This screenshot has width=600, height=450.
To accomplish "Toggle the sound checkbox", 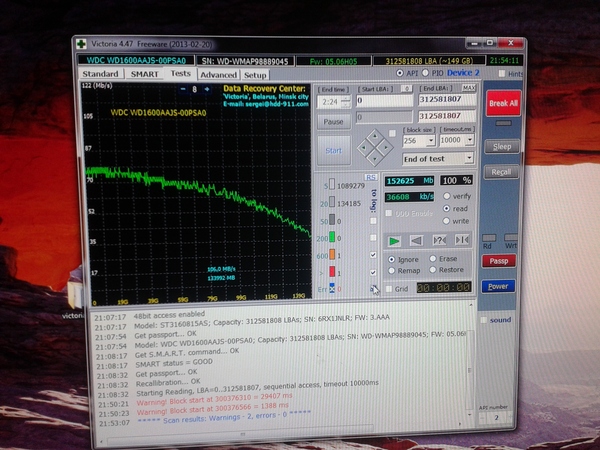I will click(485, 320).
